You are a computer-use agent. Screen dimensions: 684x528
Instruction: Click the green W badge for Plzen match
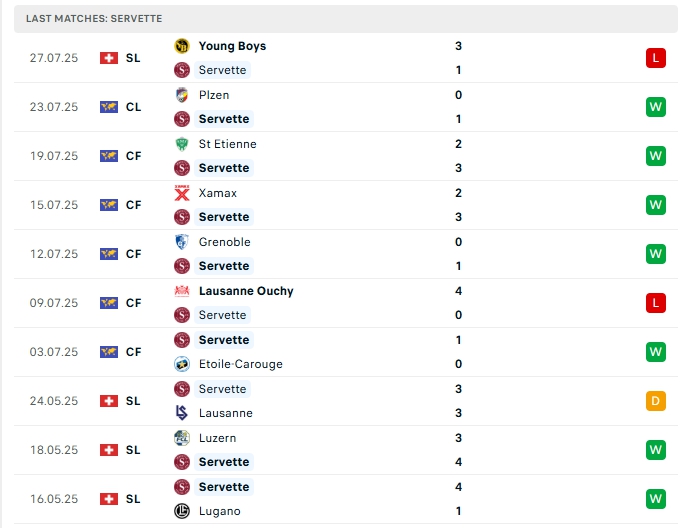click(656, 107)
